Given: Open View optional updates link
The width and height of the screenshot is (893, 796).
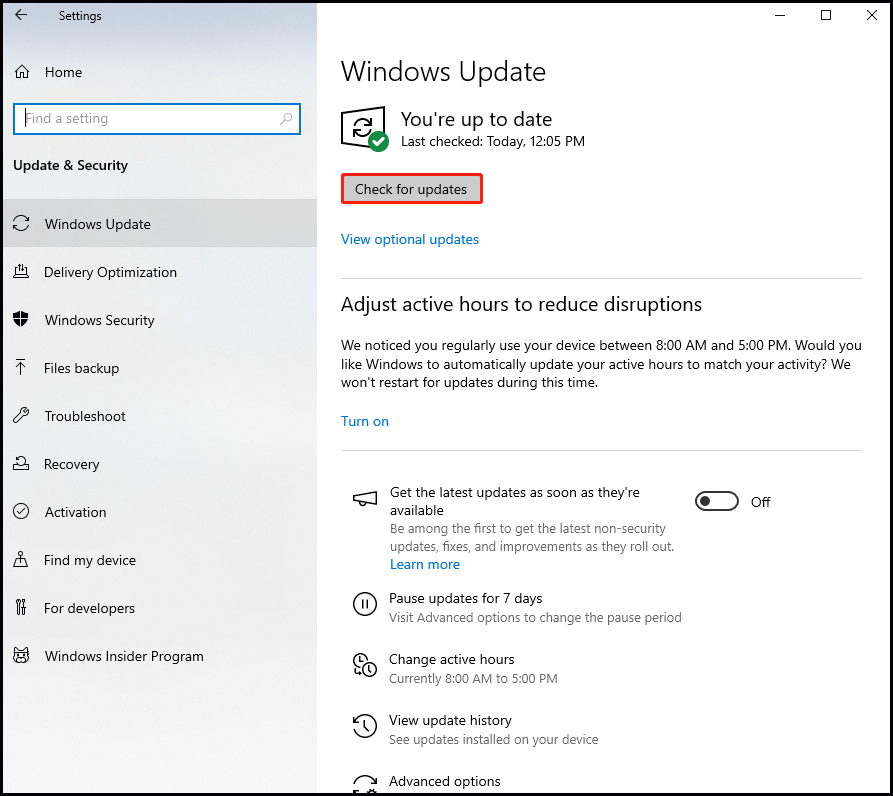Looking at the screenshot, I should click(409, 239).
